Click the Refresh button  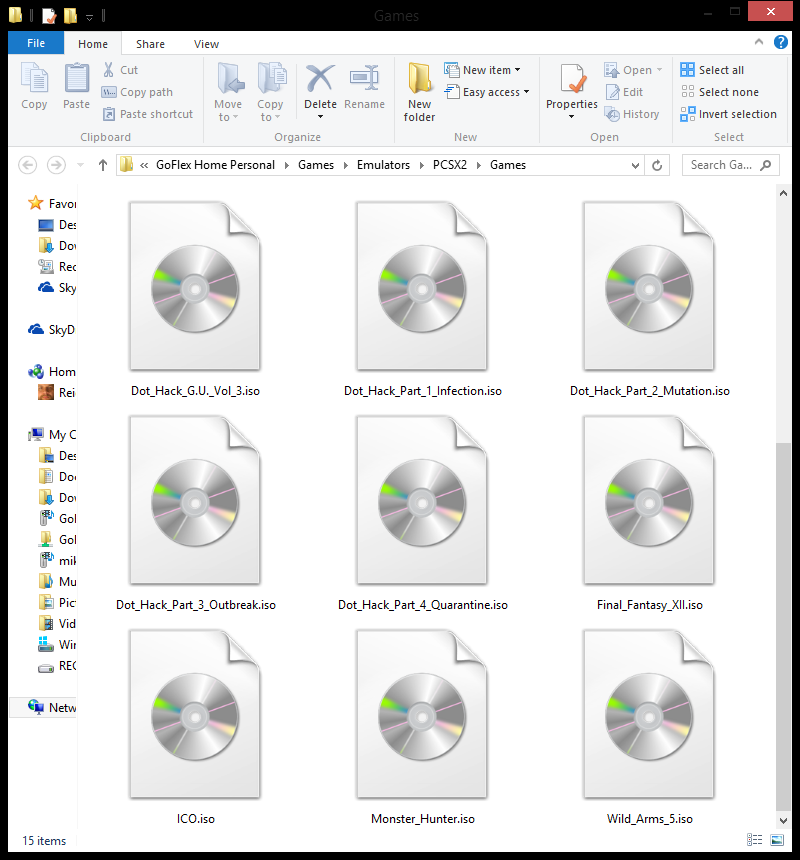pyautogui.click(x=657, y=165)
